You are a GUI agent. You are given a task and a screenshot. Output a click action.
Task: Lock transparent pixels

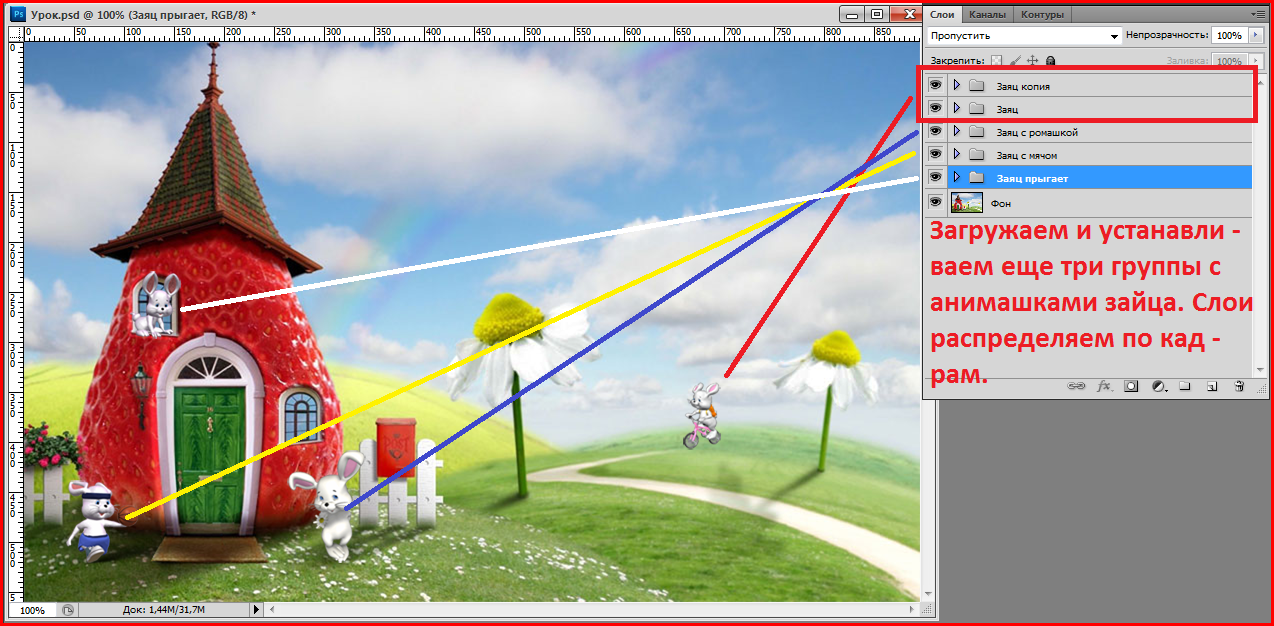tap(996, 61)
